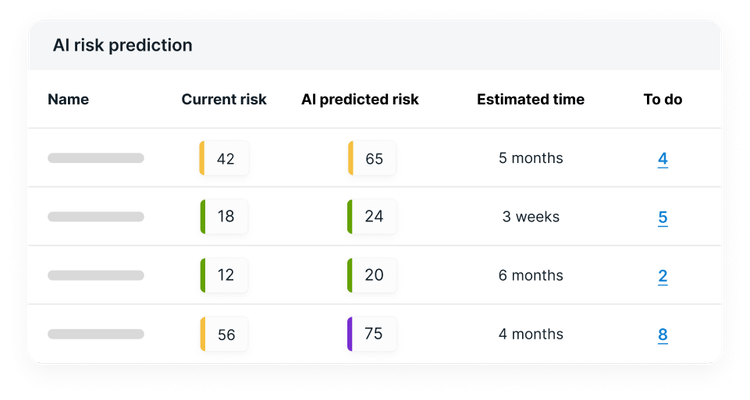This screenshot has height=400, width=750.
Task: Click the Current risk badge showing 42
Action: tap(224, 159)
